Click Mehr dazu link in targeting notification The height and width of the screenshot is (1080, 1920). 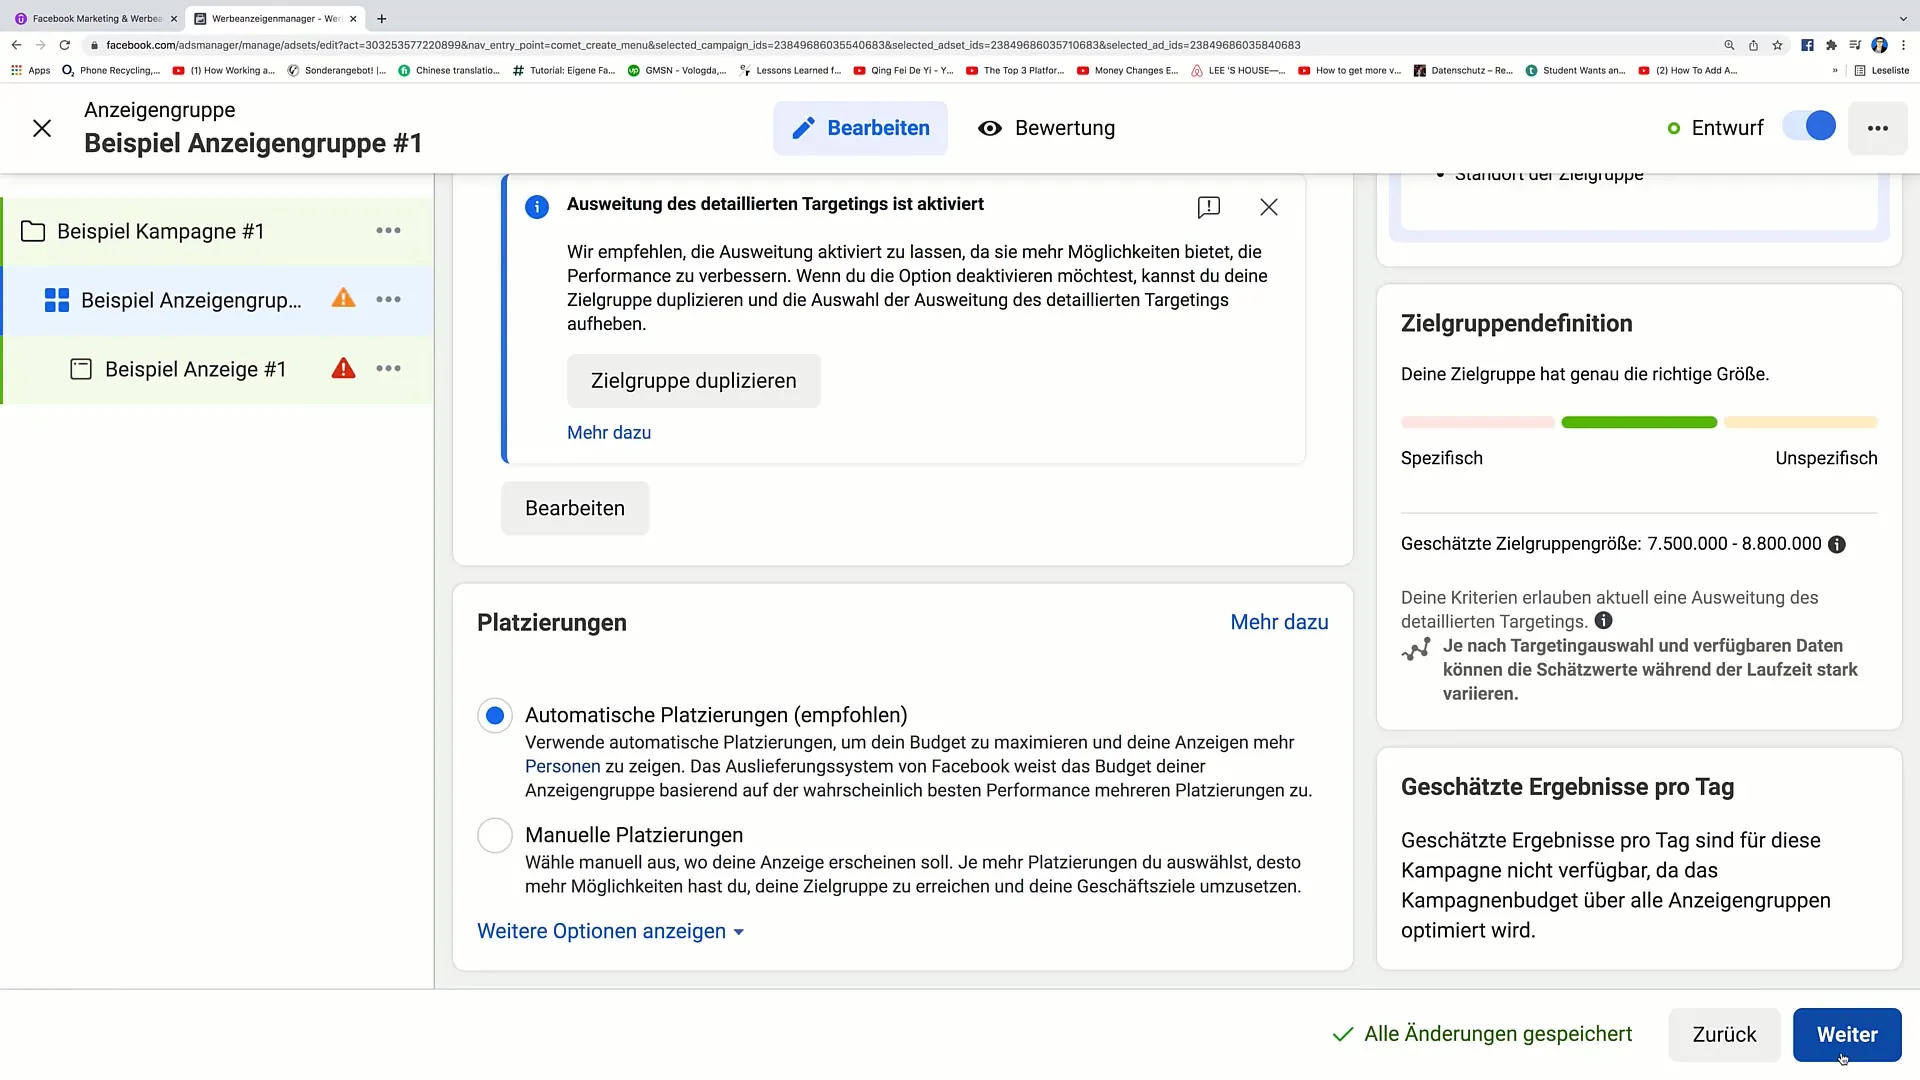(x=609, y=433)
